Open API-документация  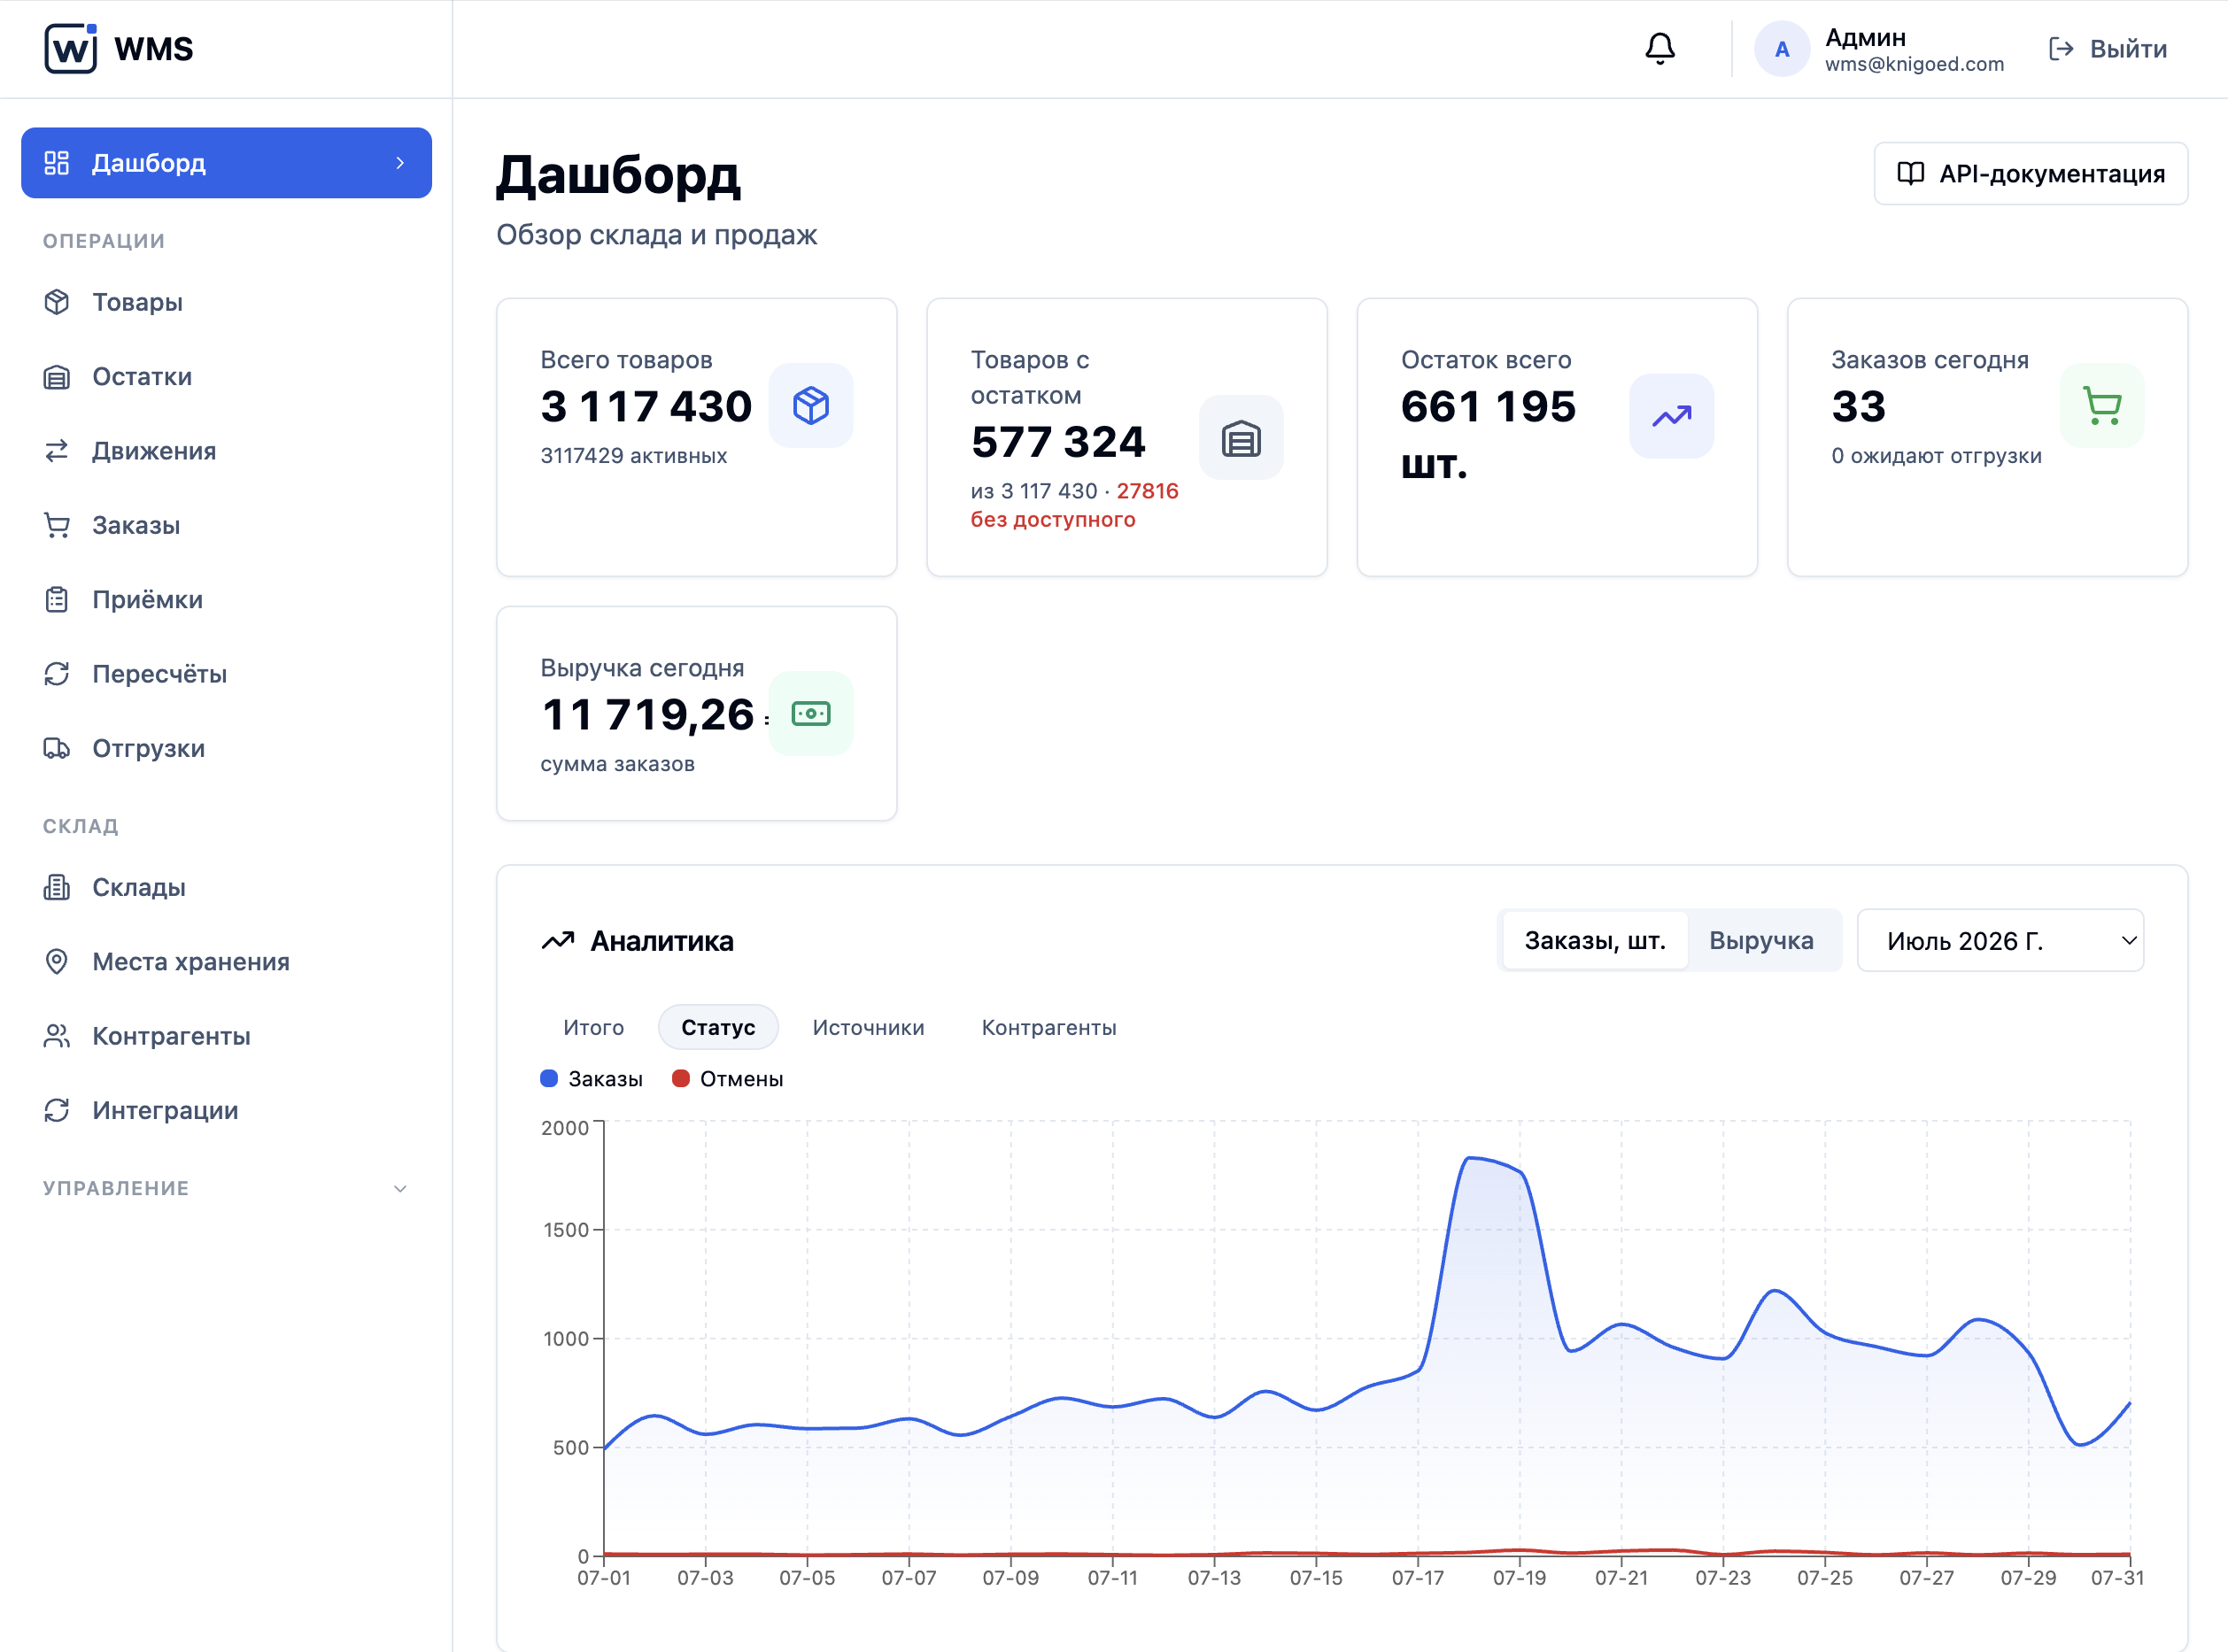pyautogui.click(x=2030, y=174)
